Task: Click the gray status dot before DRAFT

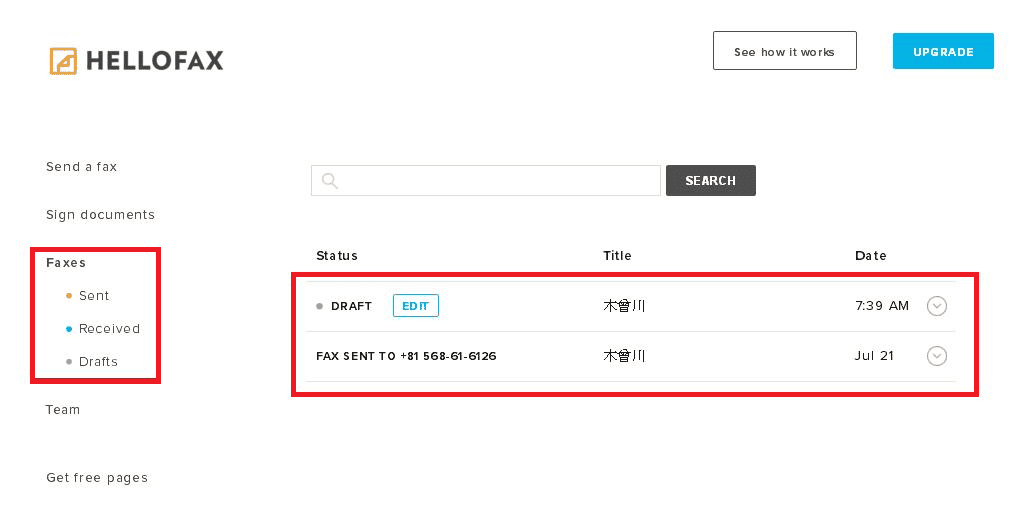Action: (320, 306)
